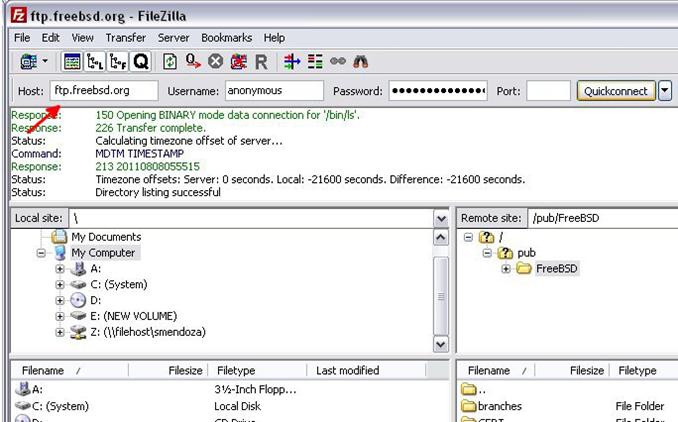The image size is (678, 422).
Task: Collapse the remote root / node
Action: (x=468, y=237)
